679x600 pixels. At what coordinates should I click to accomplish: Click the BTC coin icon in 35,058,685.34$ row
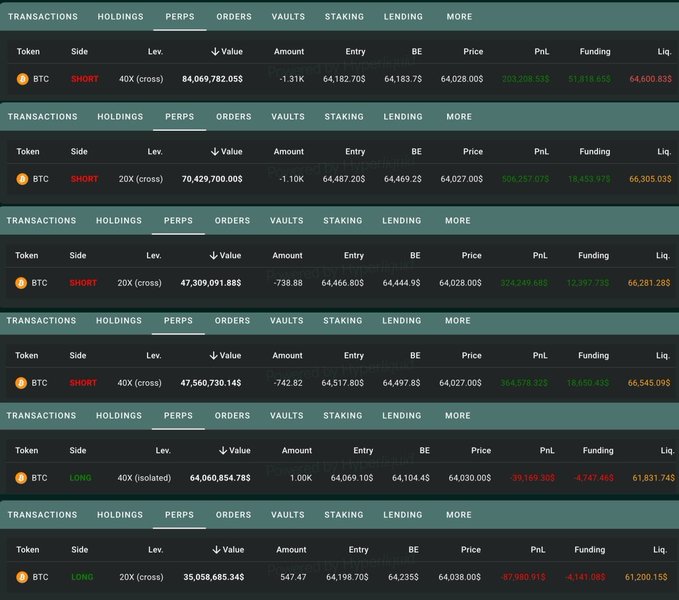pos(22,577)
